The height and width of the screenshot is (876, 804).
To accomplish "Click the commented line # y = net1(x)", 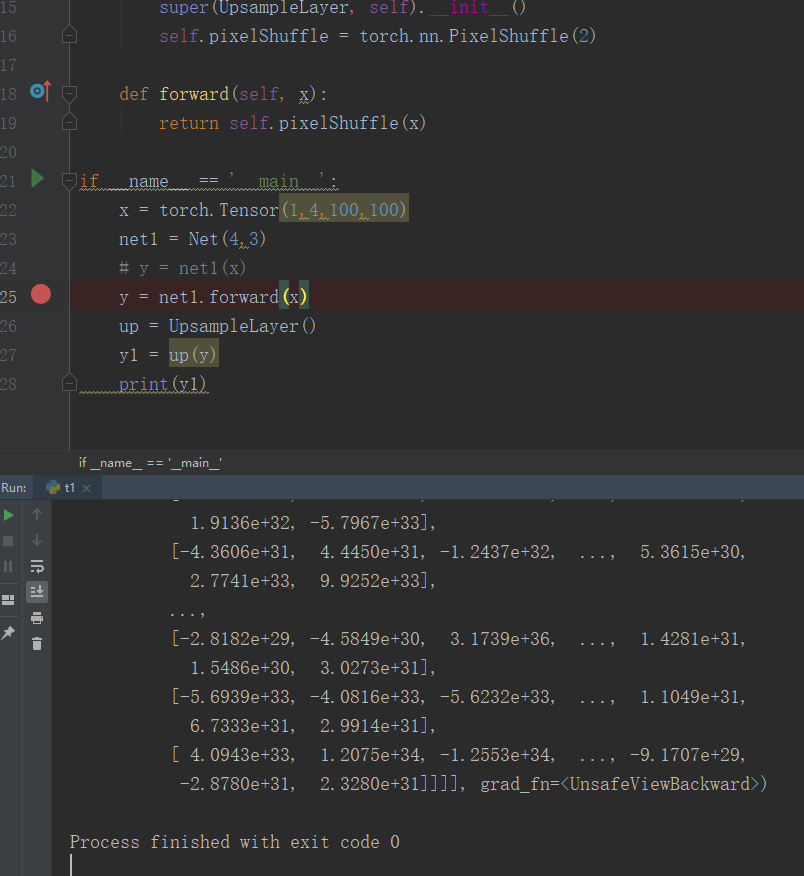I will click(183, 268).
